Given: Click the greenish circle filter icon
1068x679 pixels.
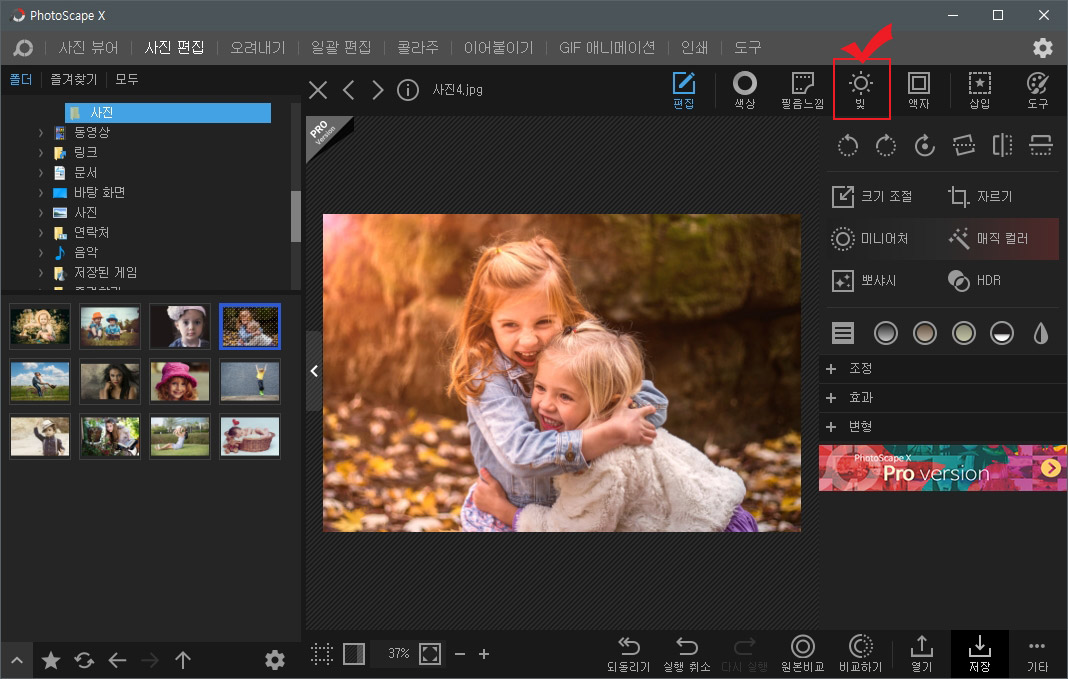Looking at the screenshot, I should click(x=963, y=333).
